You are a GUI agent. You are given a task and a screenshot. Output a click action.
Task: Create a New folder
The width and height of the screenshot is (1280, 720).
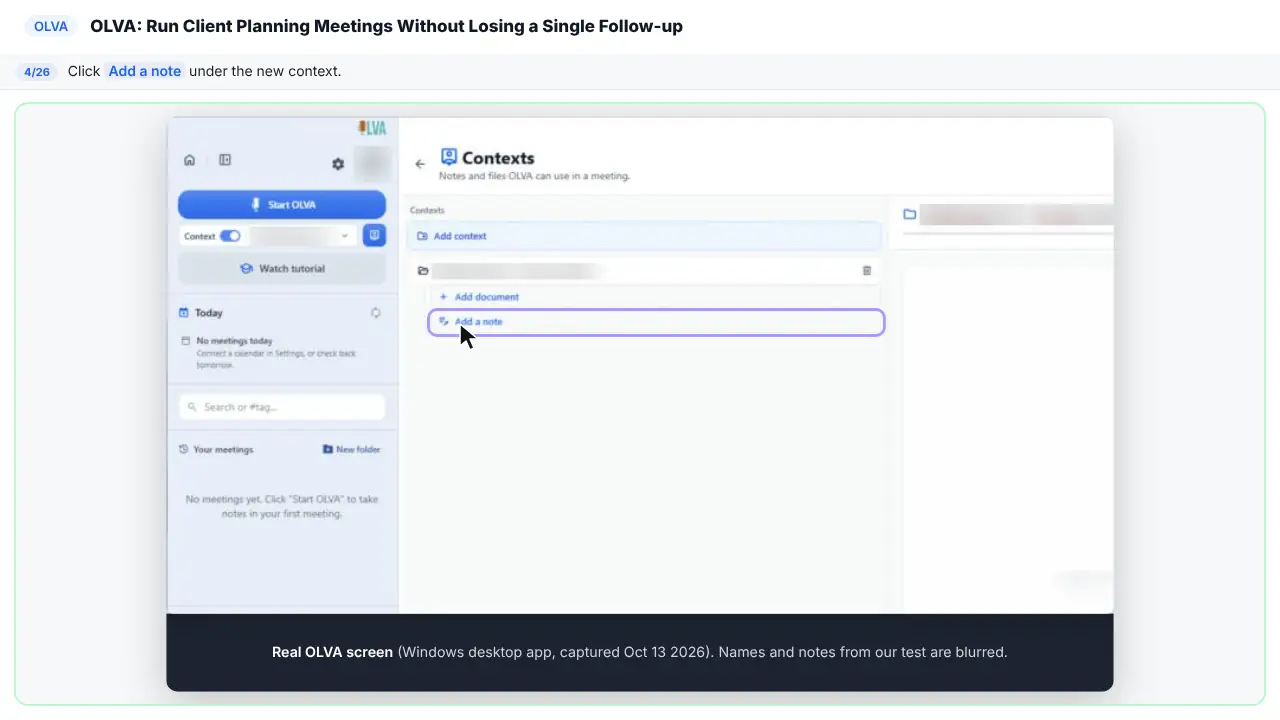(352, 450)
